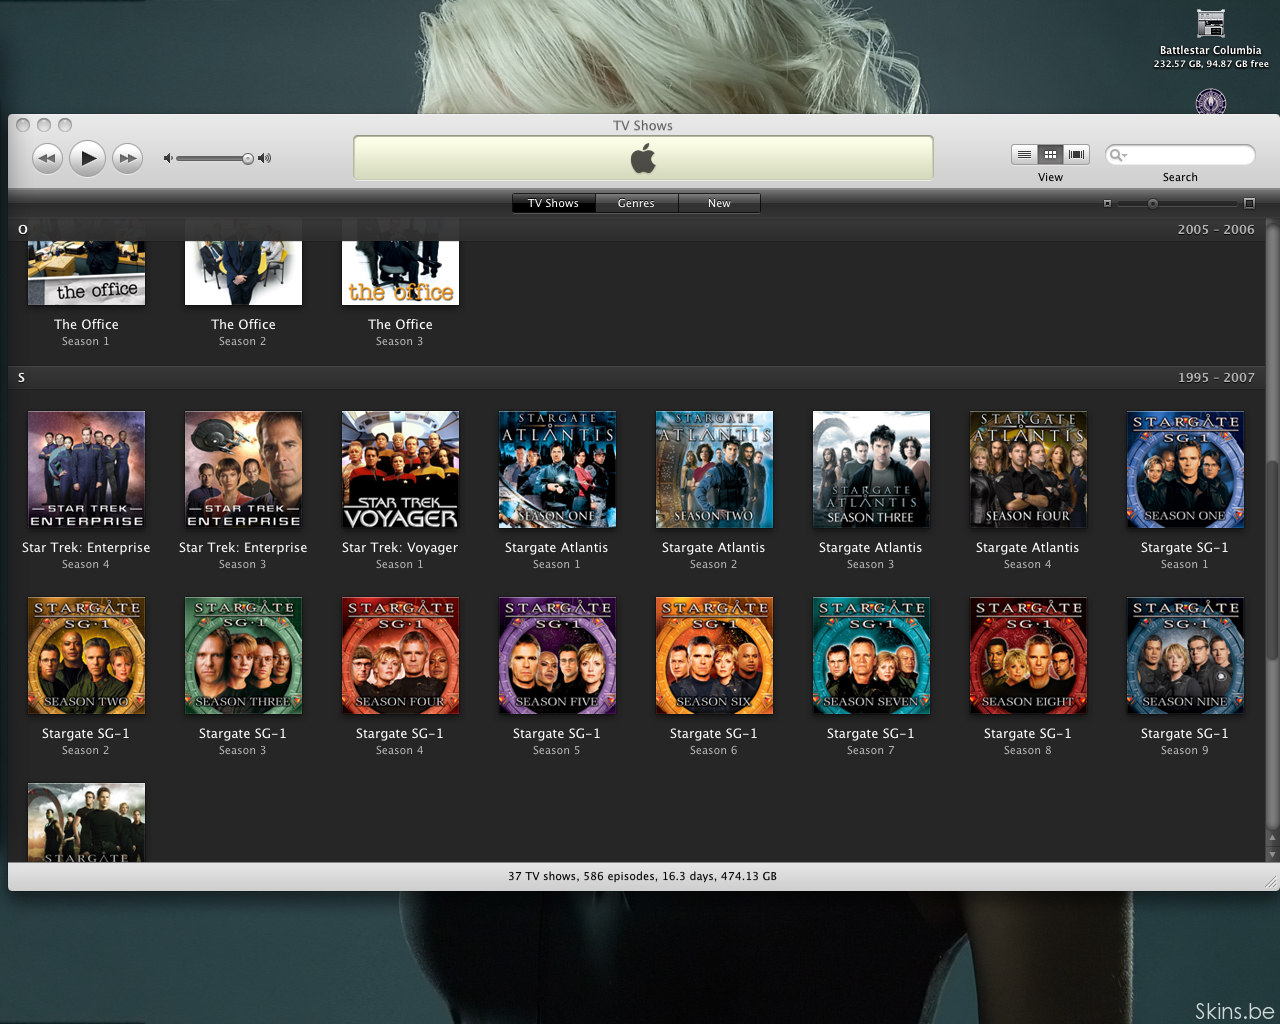Click the '2005 - 2006' year range
Screen dimensions: 1280x1024
tap(1216, 229)
